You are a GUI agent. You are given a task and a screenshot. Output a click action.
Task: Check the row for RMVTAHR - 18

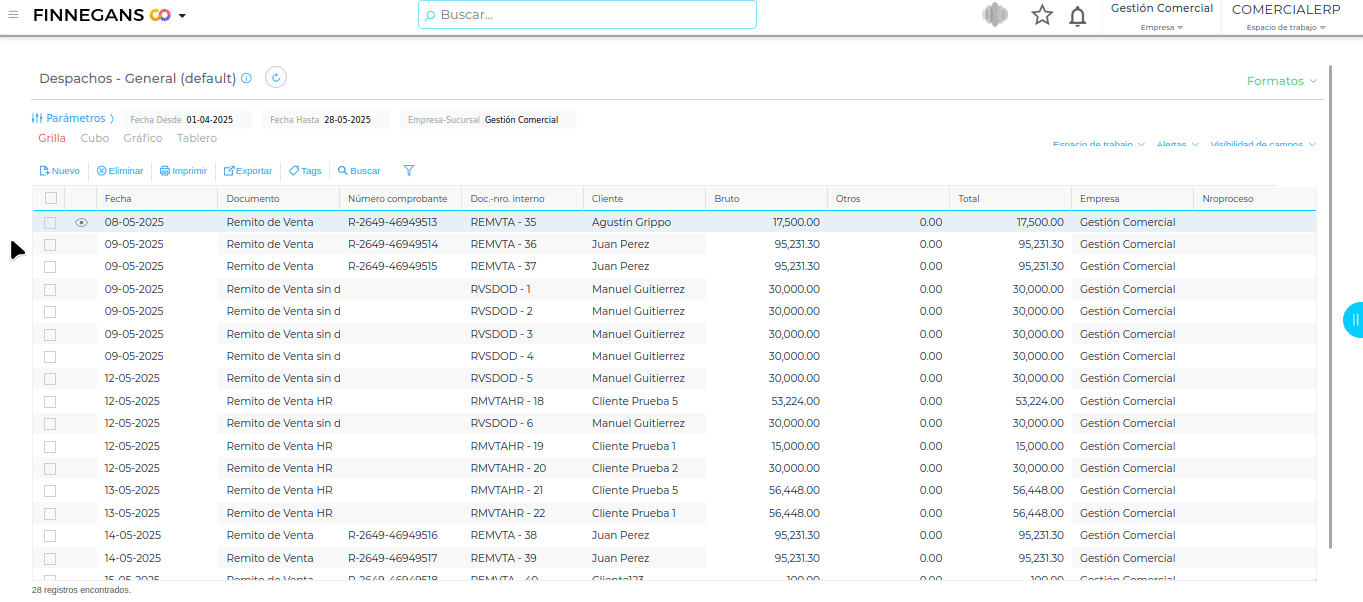[50, 402]
